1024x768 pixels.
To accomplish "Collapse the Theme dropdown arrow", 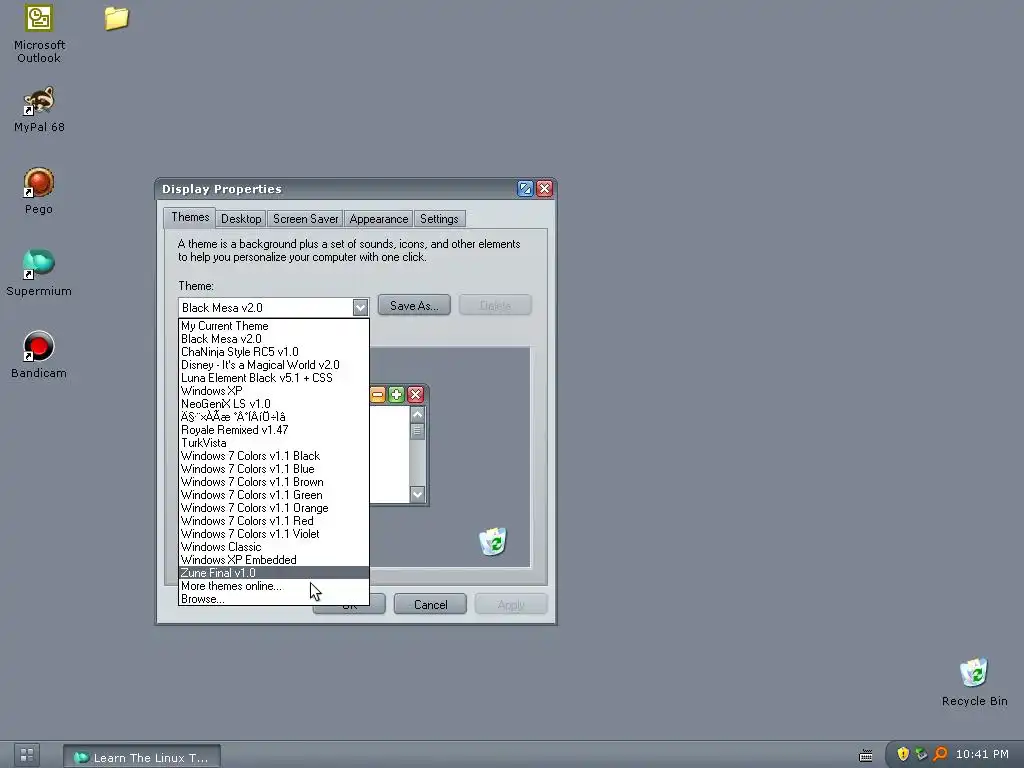I will [360, 307].
